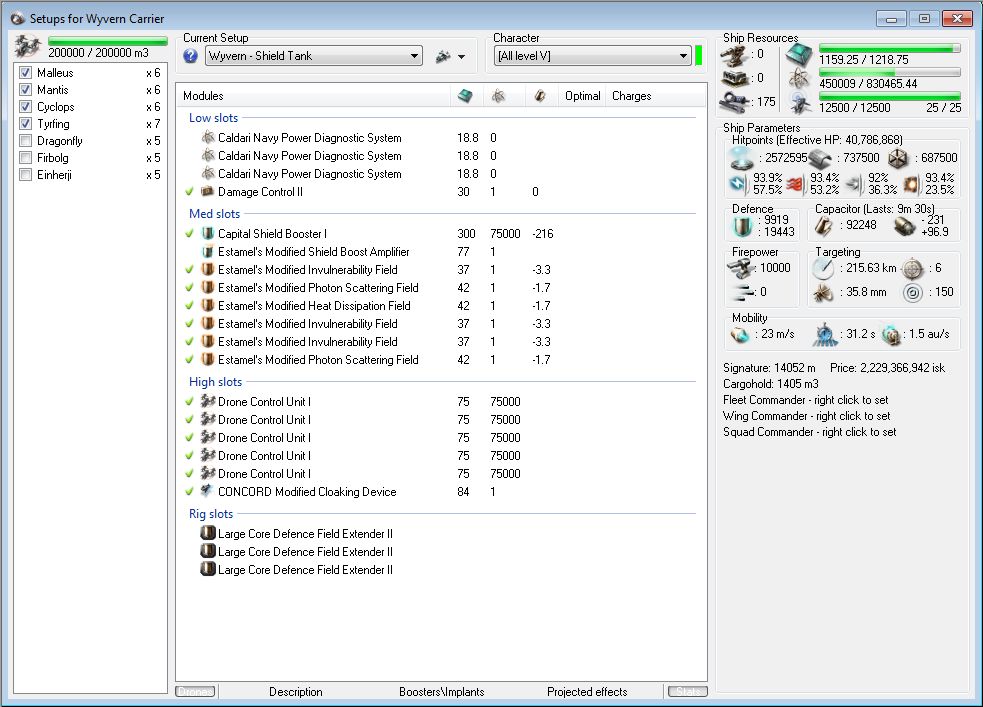983x707 pixels.
Task: Click the EM resistance icon near 93.9%
Action: click(739, 184)
